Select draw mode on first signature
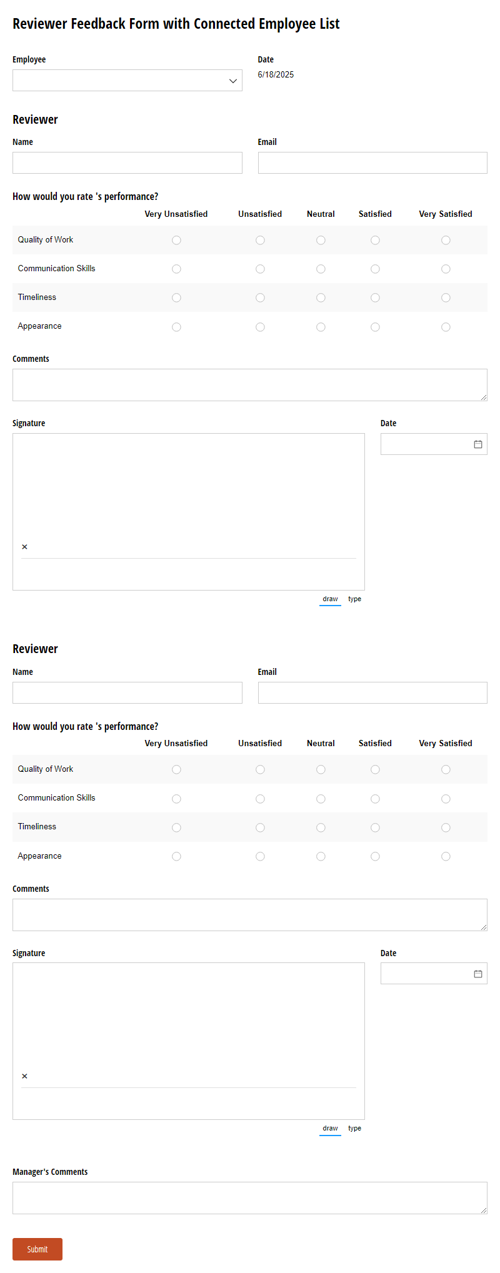Image resolution: width=500 pixels, height=1273 pixels. pyautogui.click(x=330, y=599)
